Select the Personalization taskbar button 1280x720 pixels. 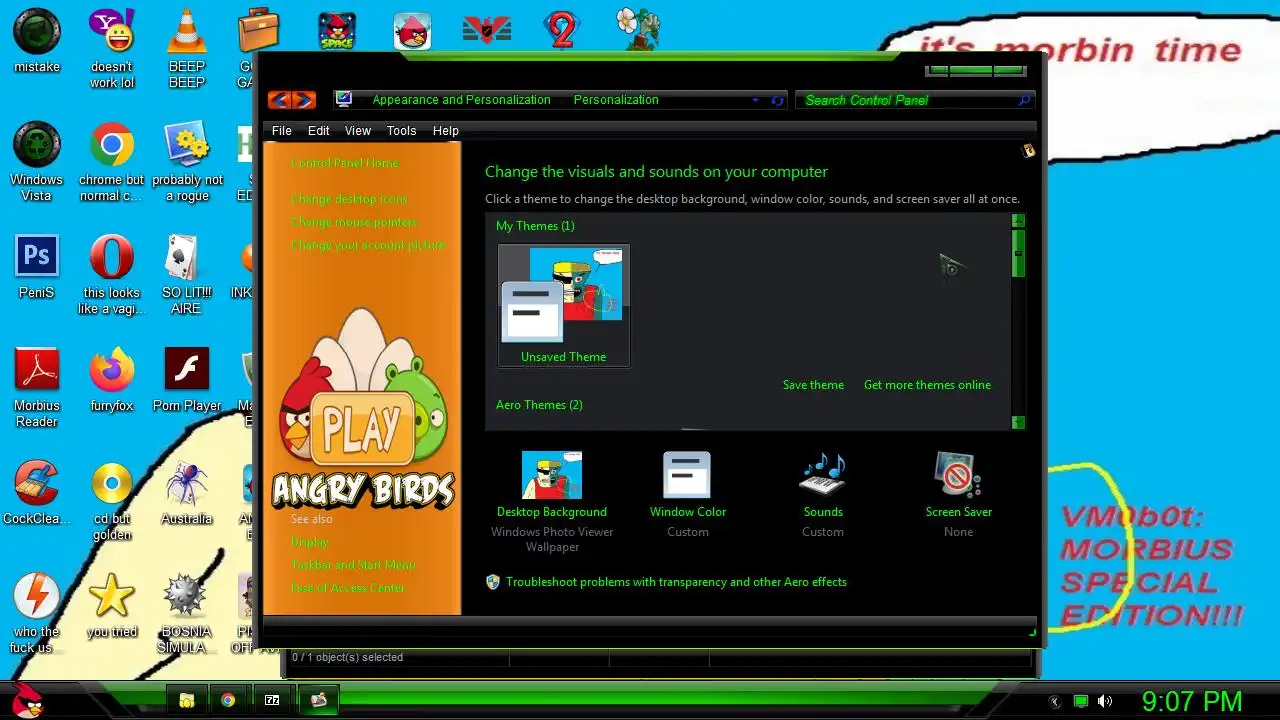[318, 700]
